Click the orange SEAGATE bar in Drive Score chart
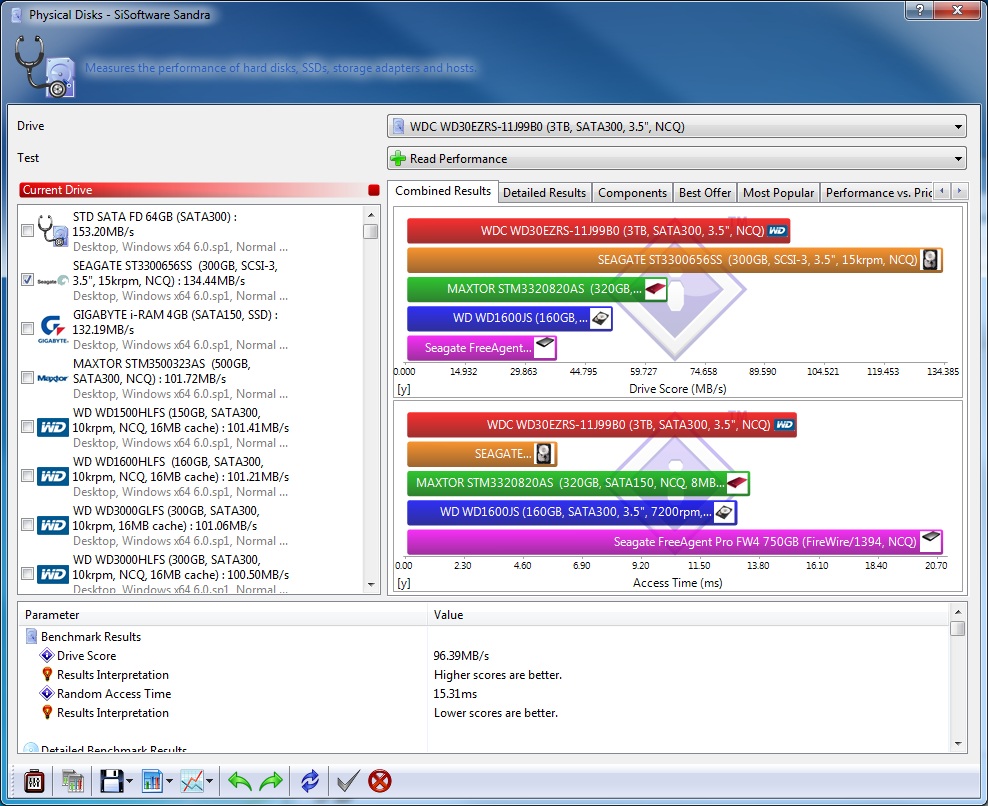This screenshot has width=988, height=806. 675,260
